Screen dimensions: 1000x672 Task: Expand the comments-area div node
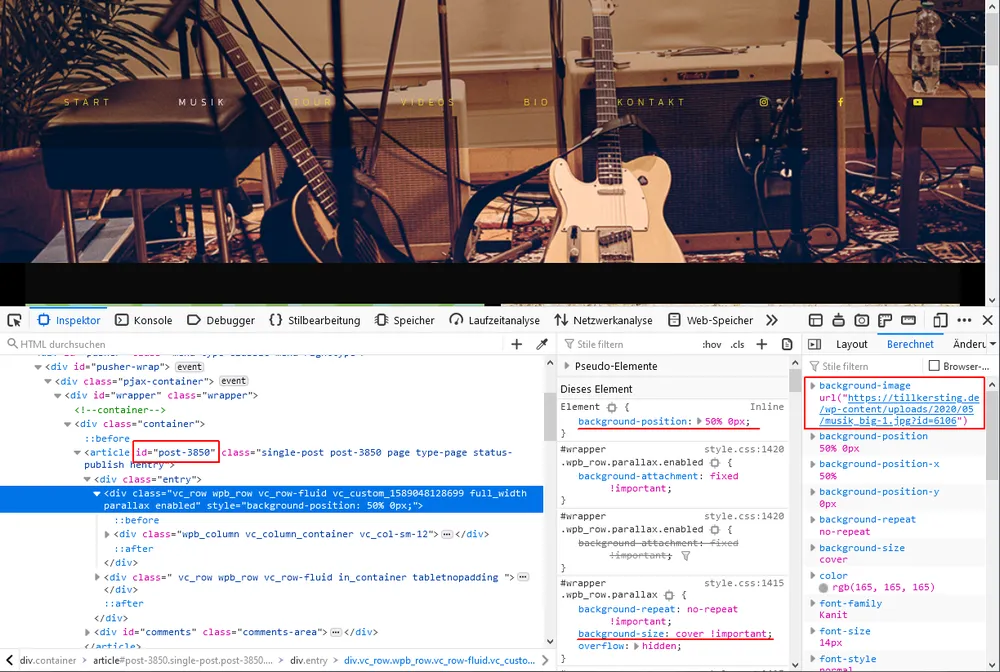point(87,632)
